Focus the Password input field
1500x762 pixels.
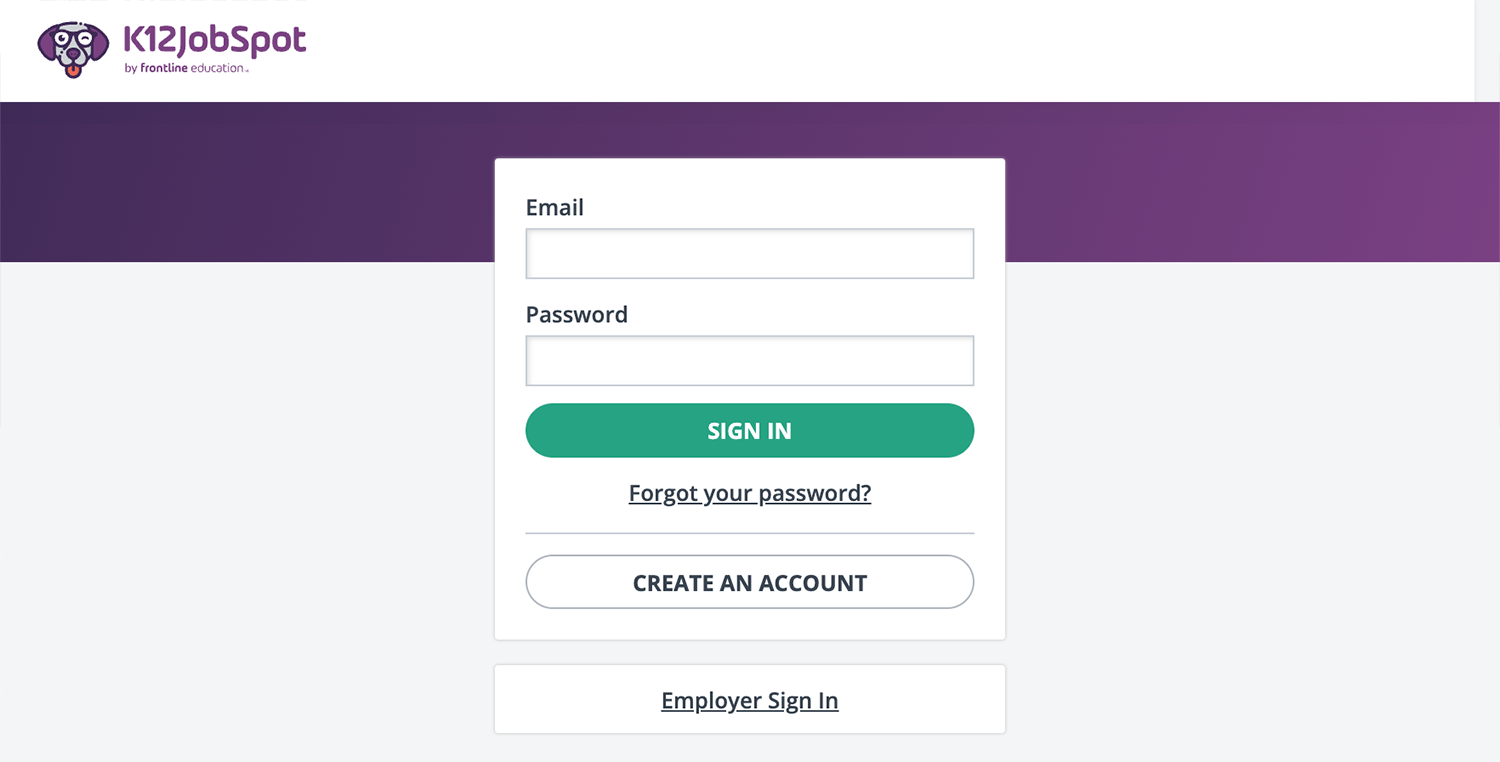(750, 361)
